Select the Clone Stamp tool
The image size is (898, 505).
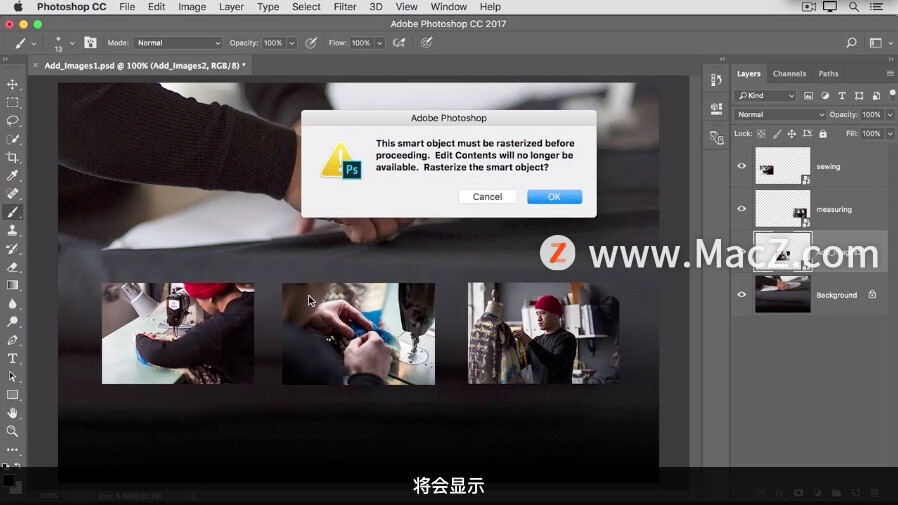coord(12,230)
